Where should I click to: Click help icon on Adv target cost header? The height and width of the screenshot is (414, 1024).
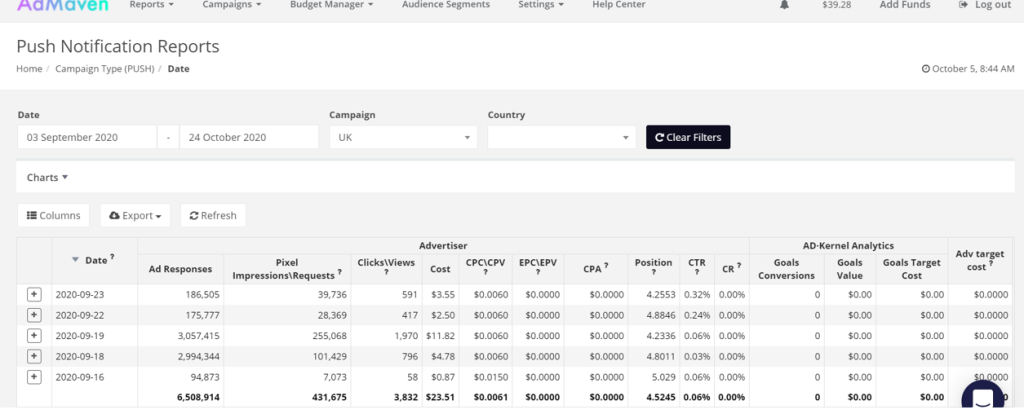[x=991, y=263]
